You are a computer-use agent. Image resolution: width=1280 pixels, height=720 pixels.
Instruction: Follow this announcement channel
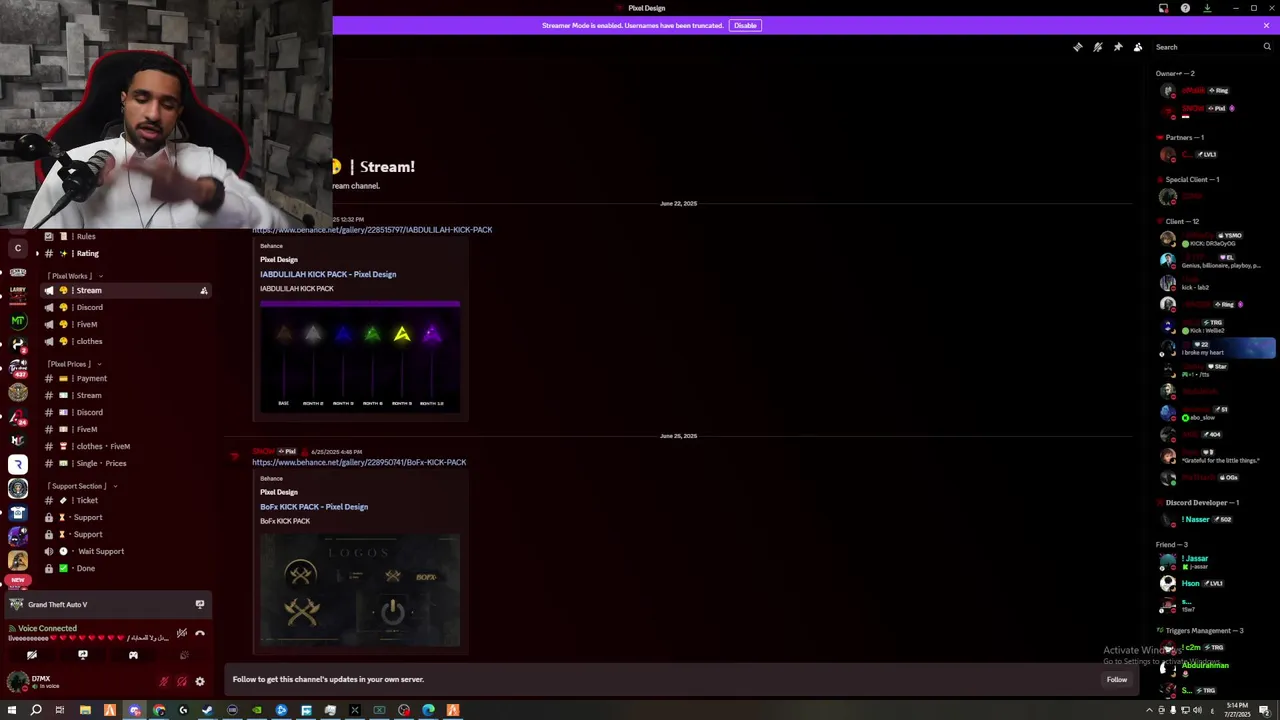pos(1117,680)
